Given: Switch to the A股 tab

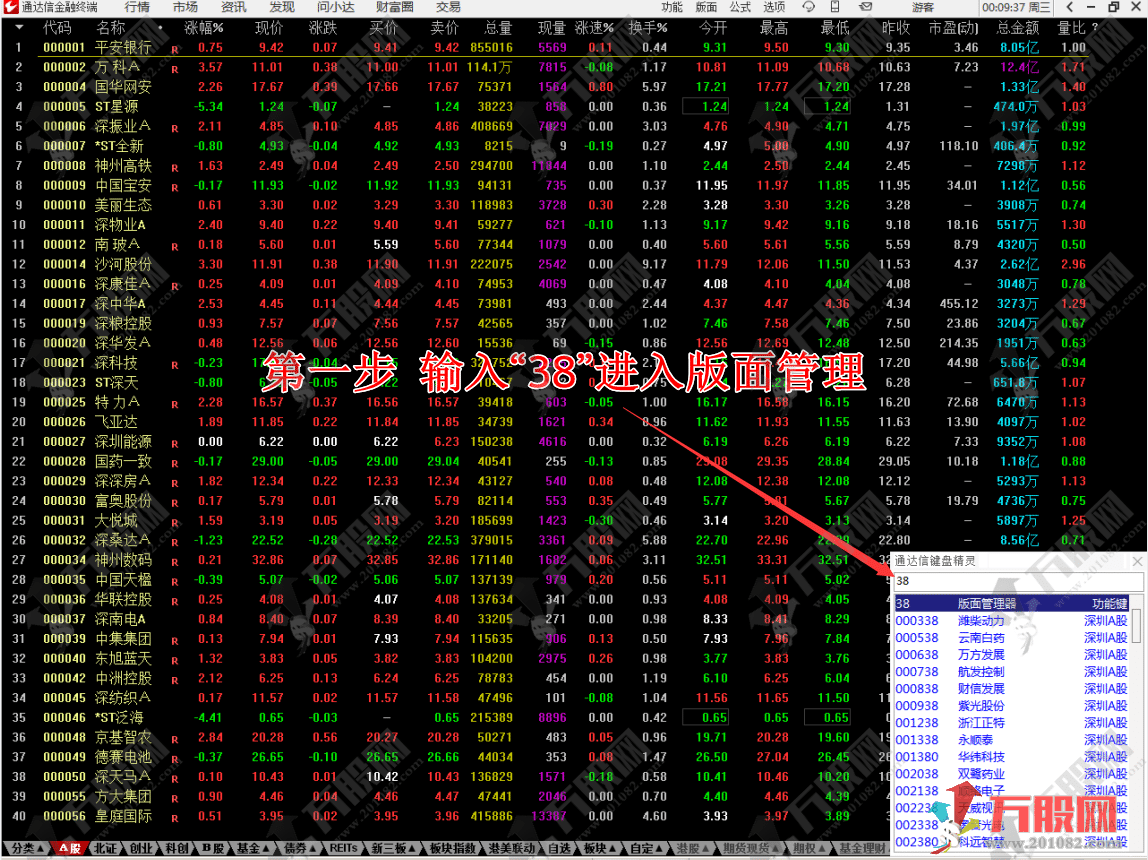Looking at the screenshot, I should tap(70, 848).
